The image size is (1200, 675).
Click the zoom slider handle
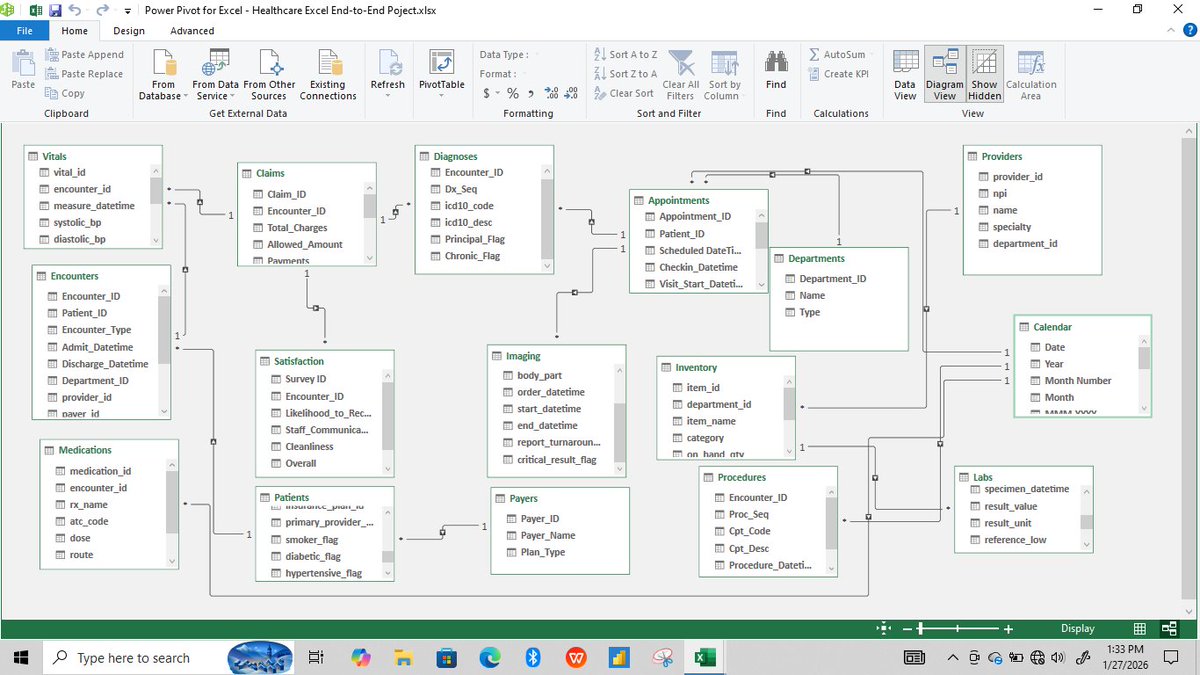click(x=921, y=629)
